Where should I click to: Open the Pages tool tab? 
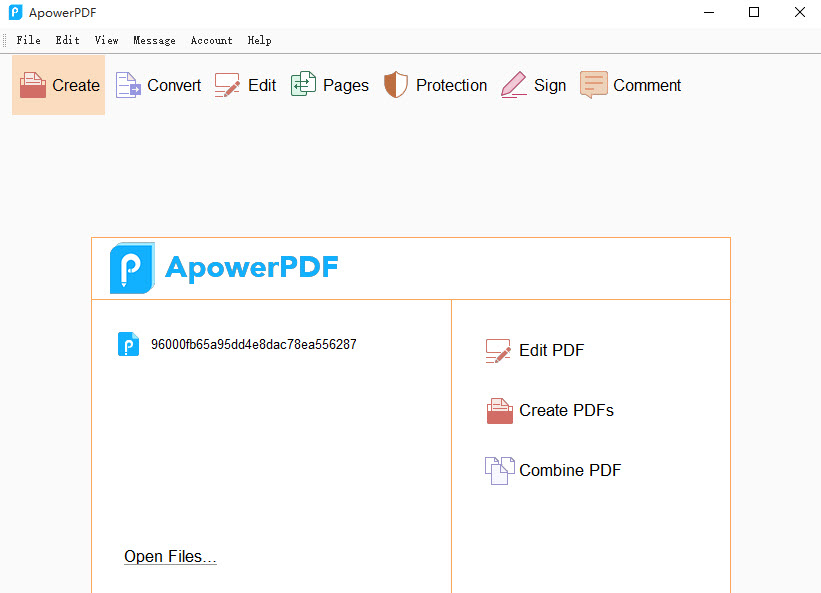[x=330, y=85]
